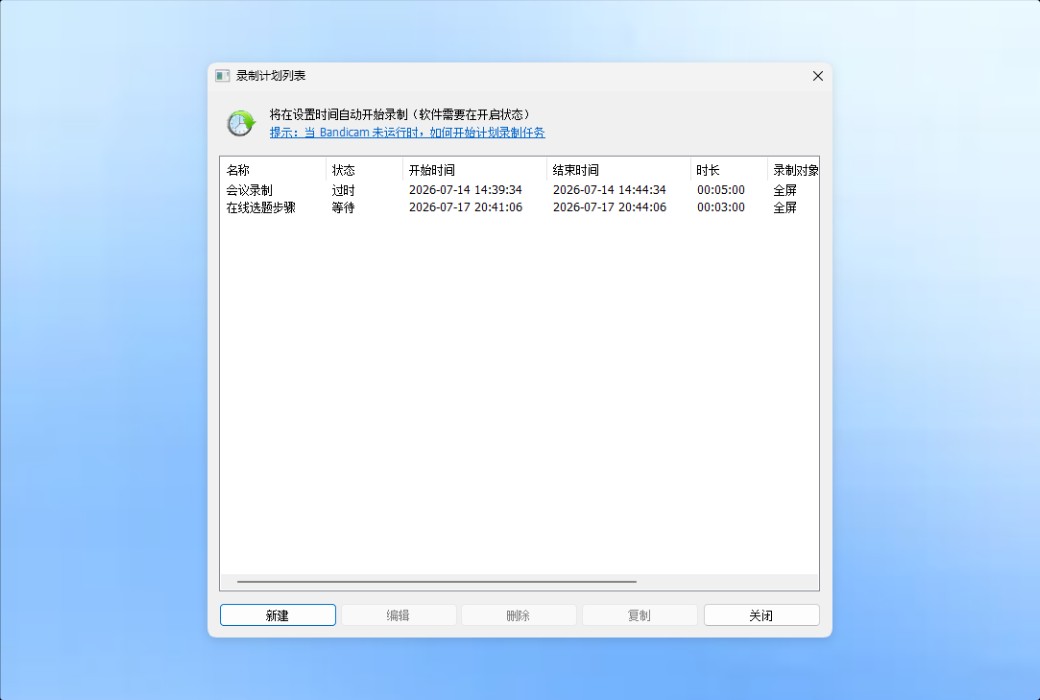Click the 00:03:00 duration cell
The width and height of the screenshot is (1040, 700).
click(720, 207)
